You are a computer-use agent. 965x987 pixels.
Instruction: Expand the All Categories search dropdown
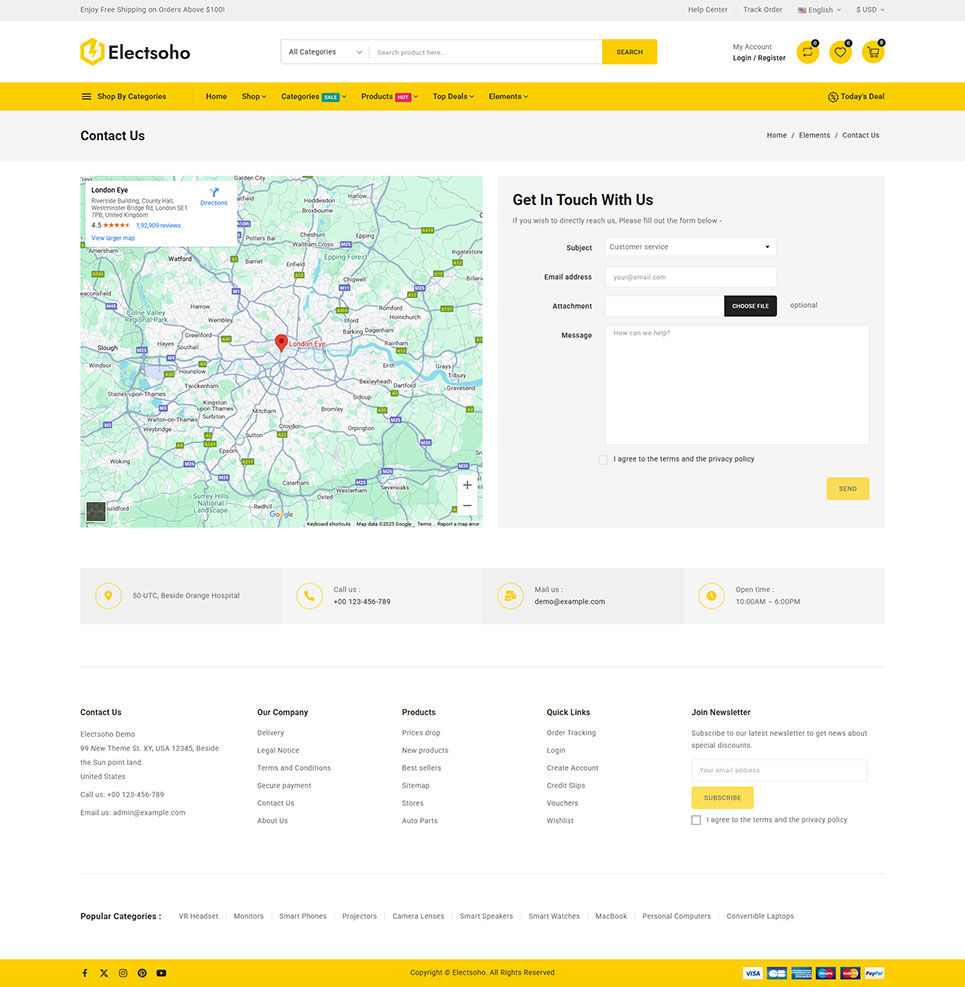point(324,52)
